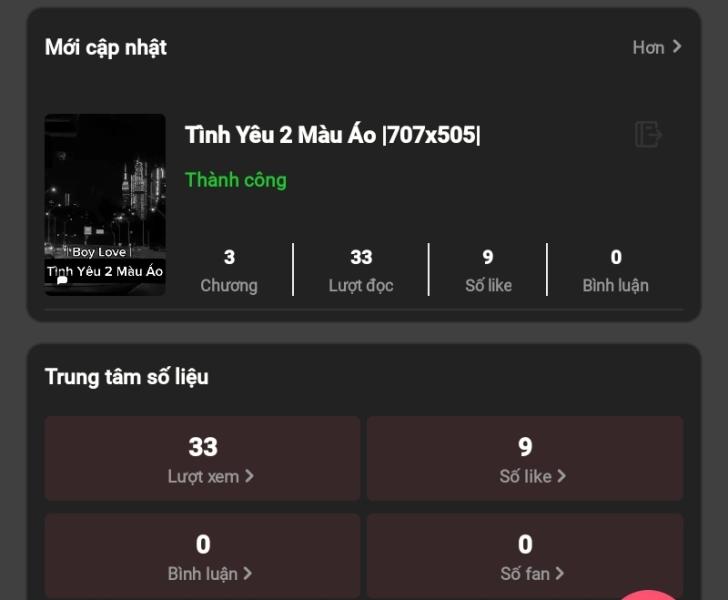Viewport: 728px width, 600px height.
Task: Click "0 Bình luận" stat in the story card
Action: click(x=615, y=270)
